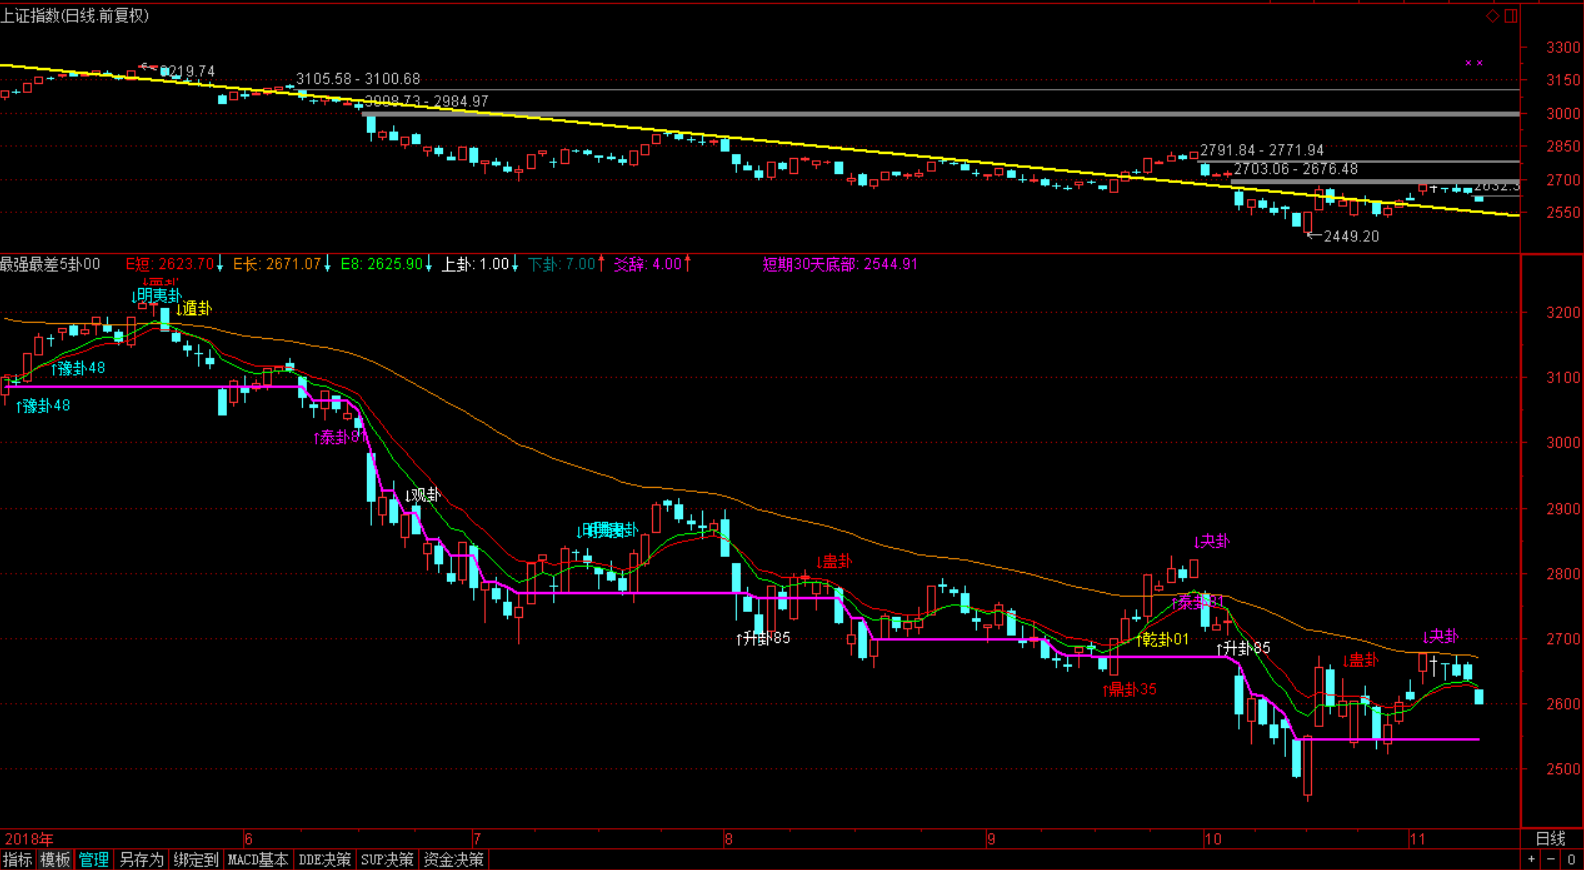Click the 绑定到 bind-to button
1584x870 pixels.
coord(196,860)
